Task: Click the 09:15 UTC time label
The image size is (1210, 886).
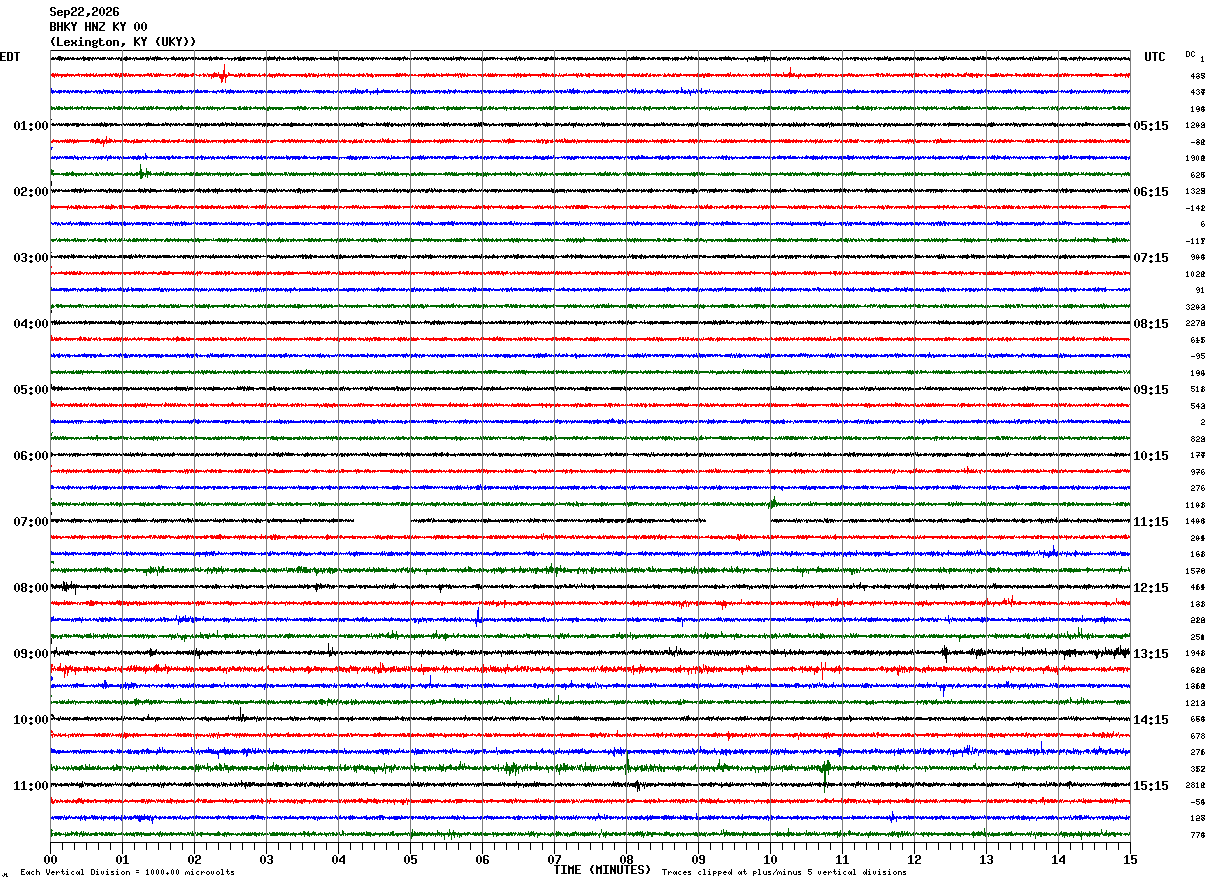Action: coord(1150,390)
